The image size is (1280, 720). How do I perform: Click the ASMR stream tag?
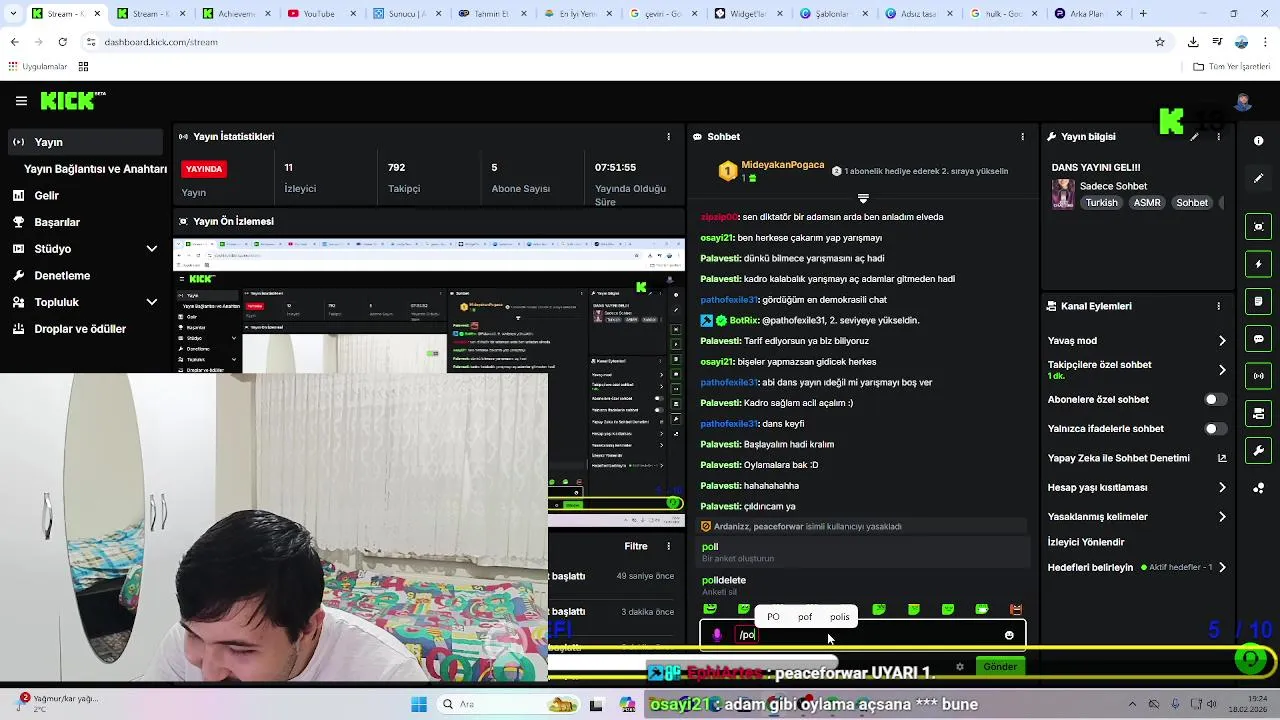[1147, 203]
